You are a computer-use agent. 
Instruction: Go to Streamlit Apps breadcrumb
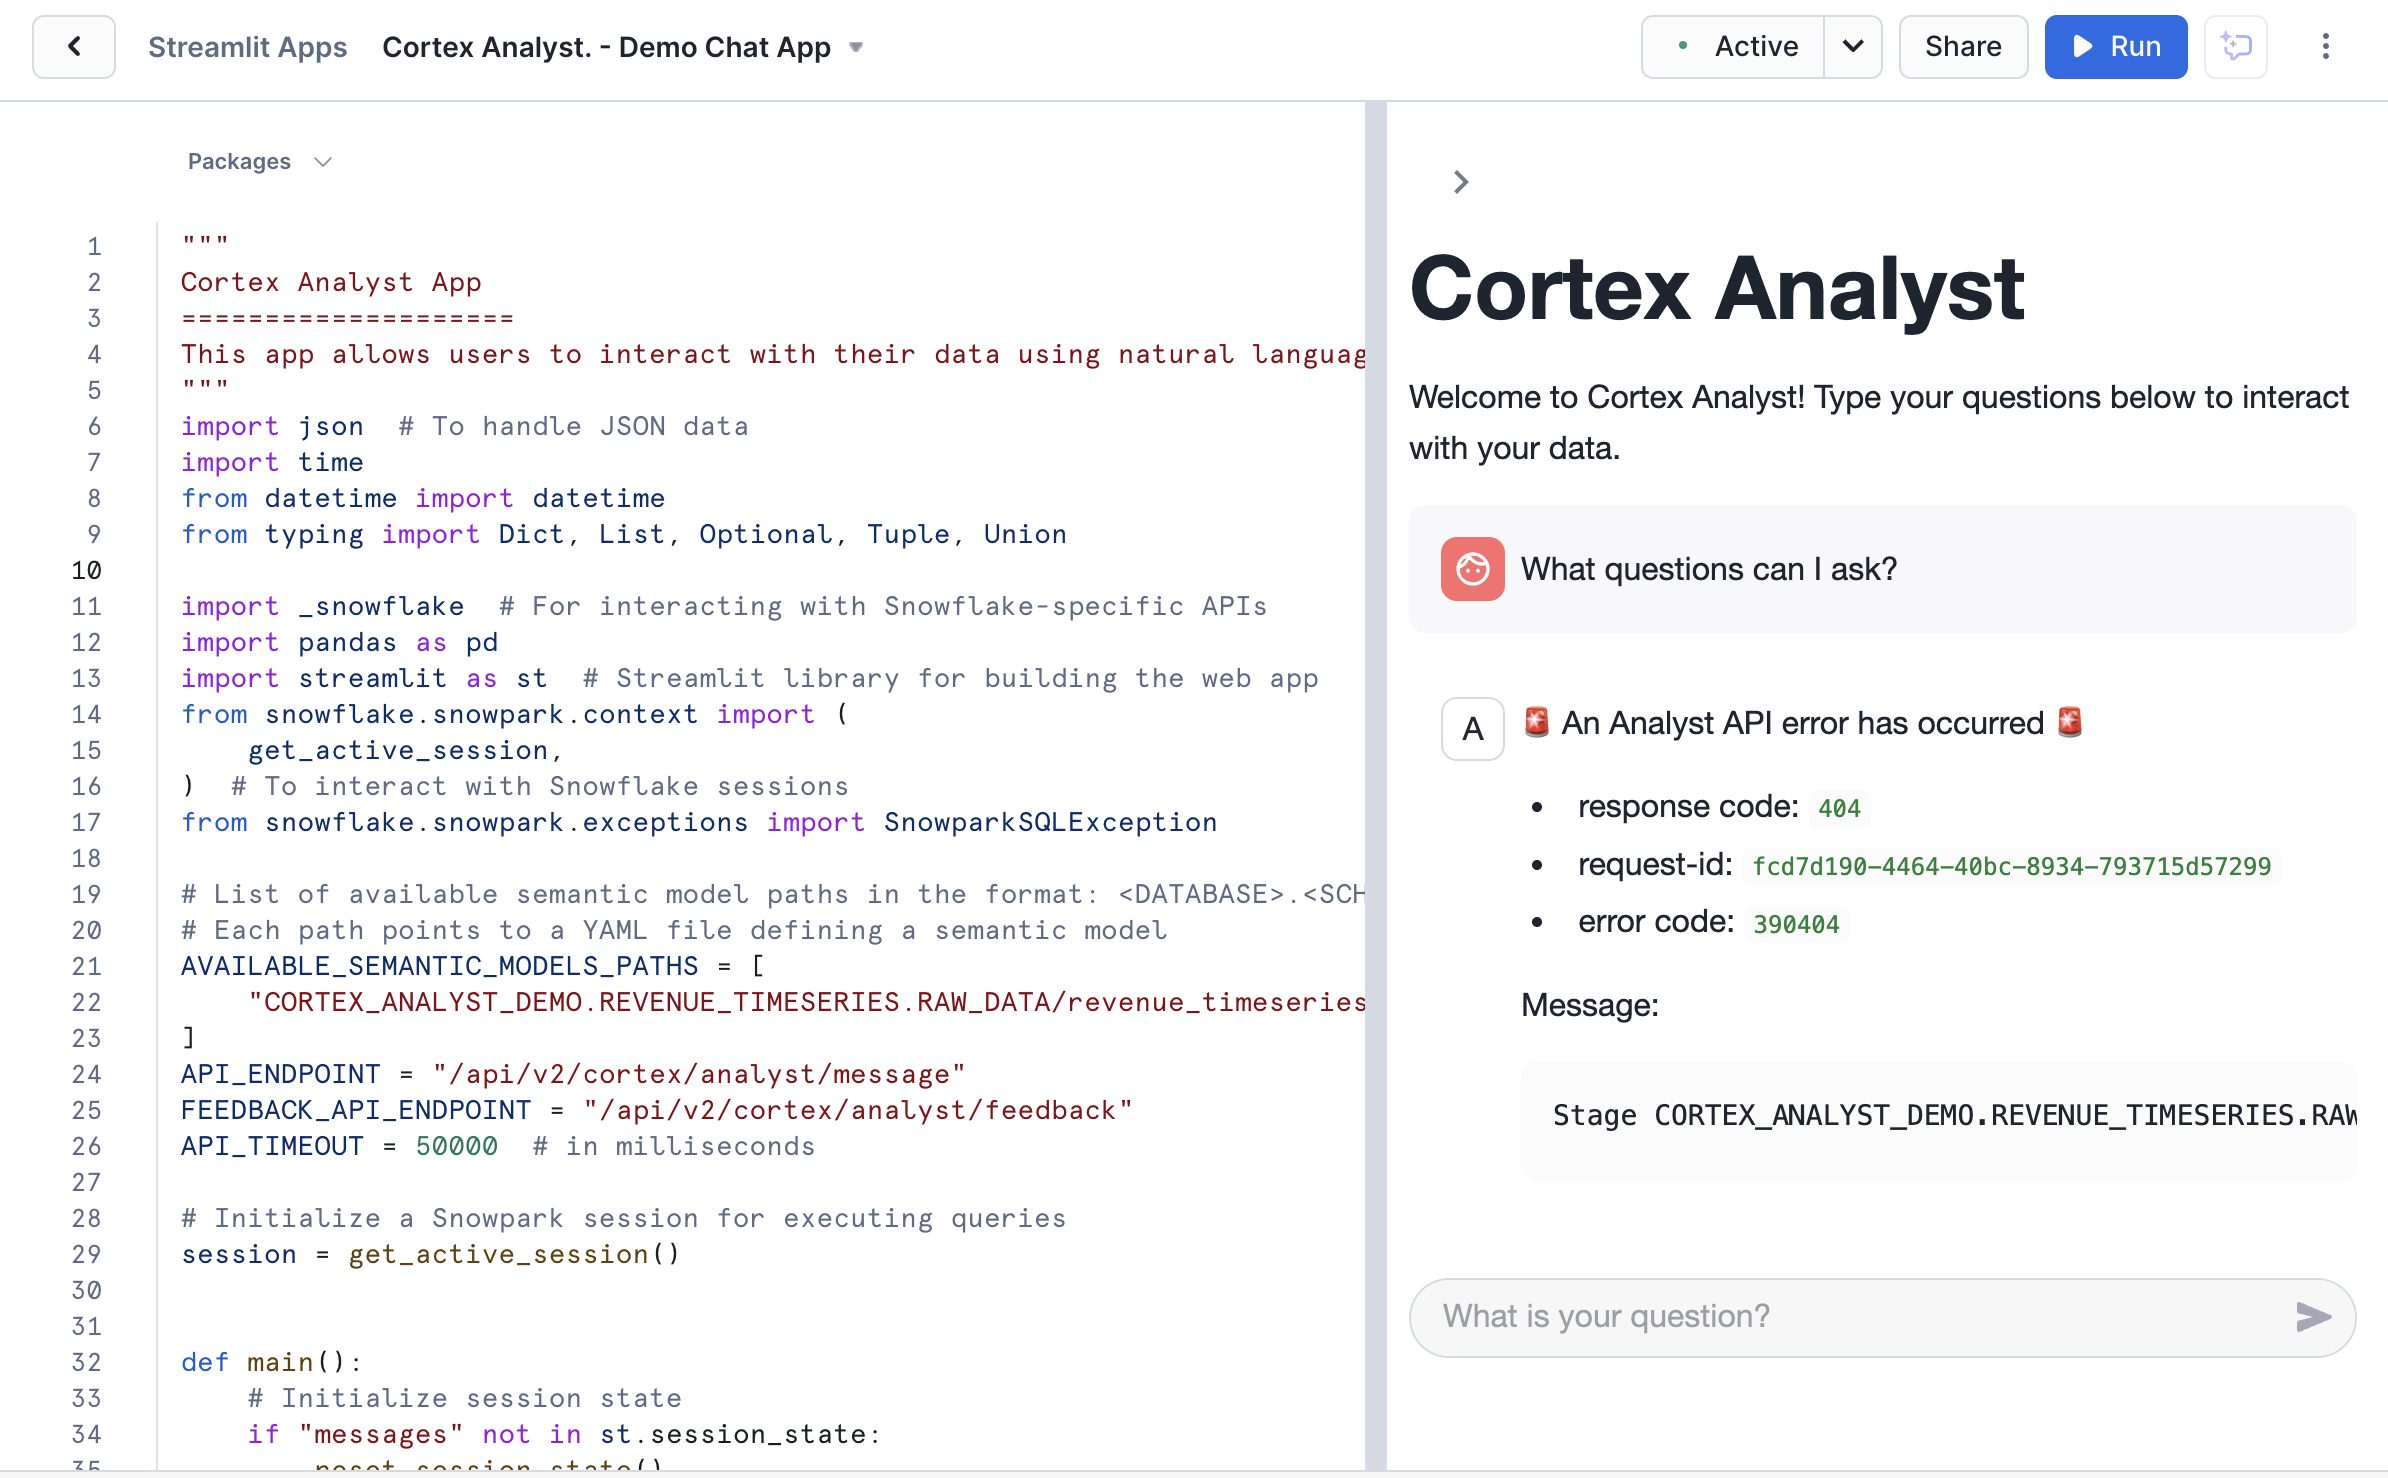coord(247,47)
